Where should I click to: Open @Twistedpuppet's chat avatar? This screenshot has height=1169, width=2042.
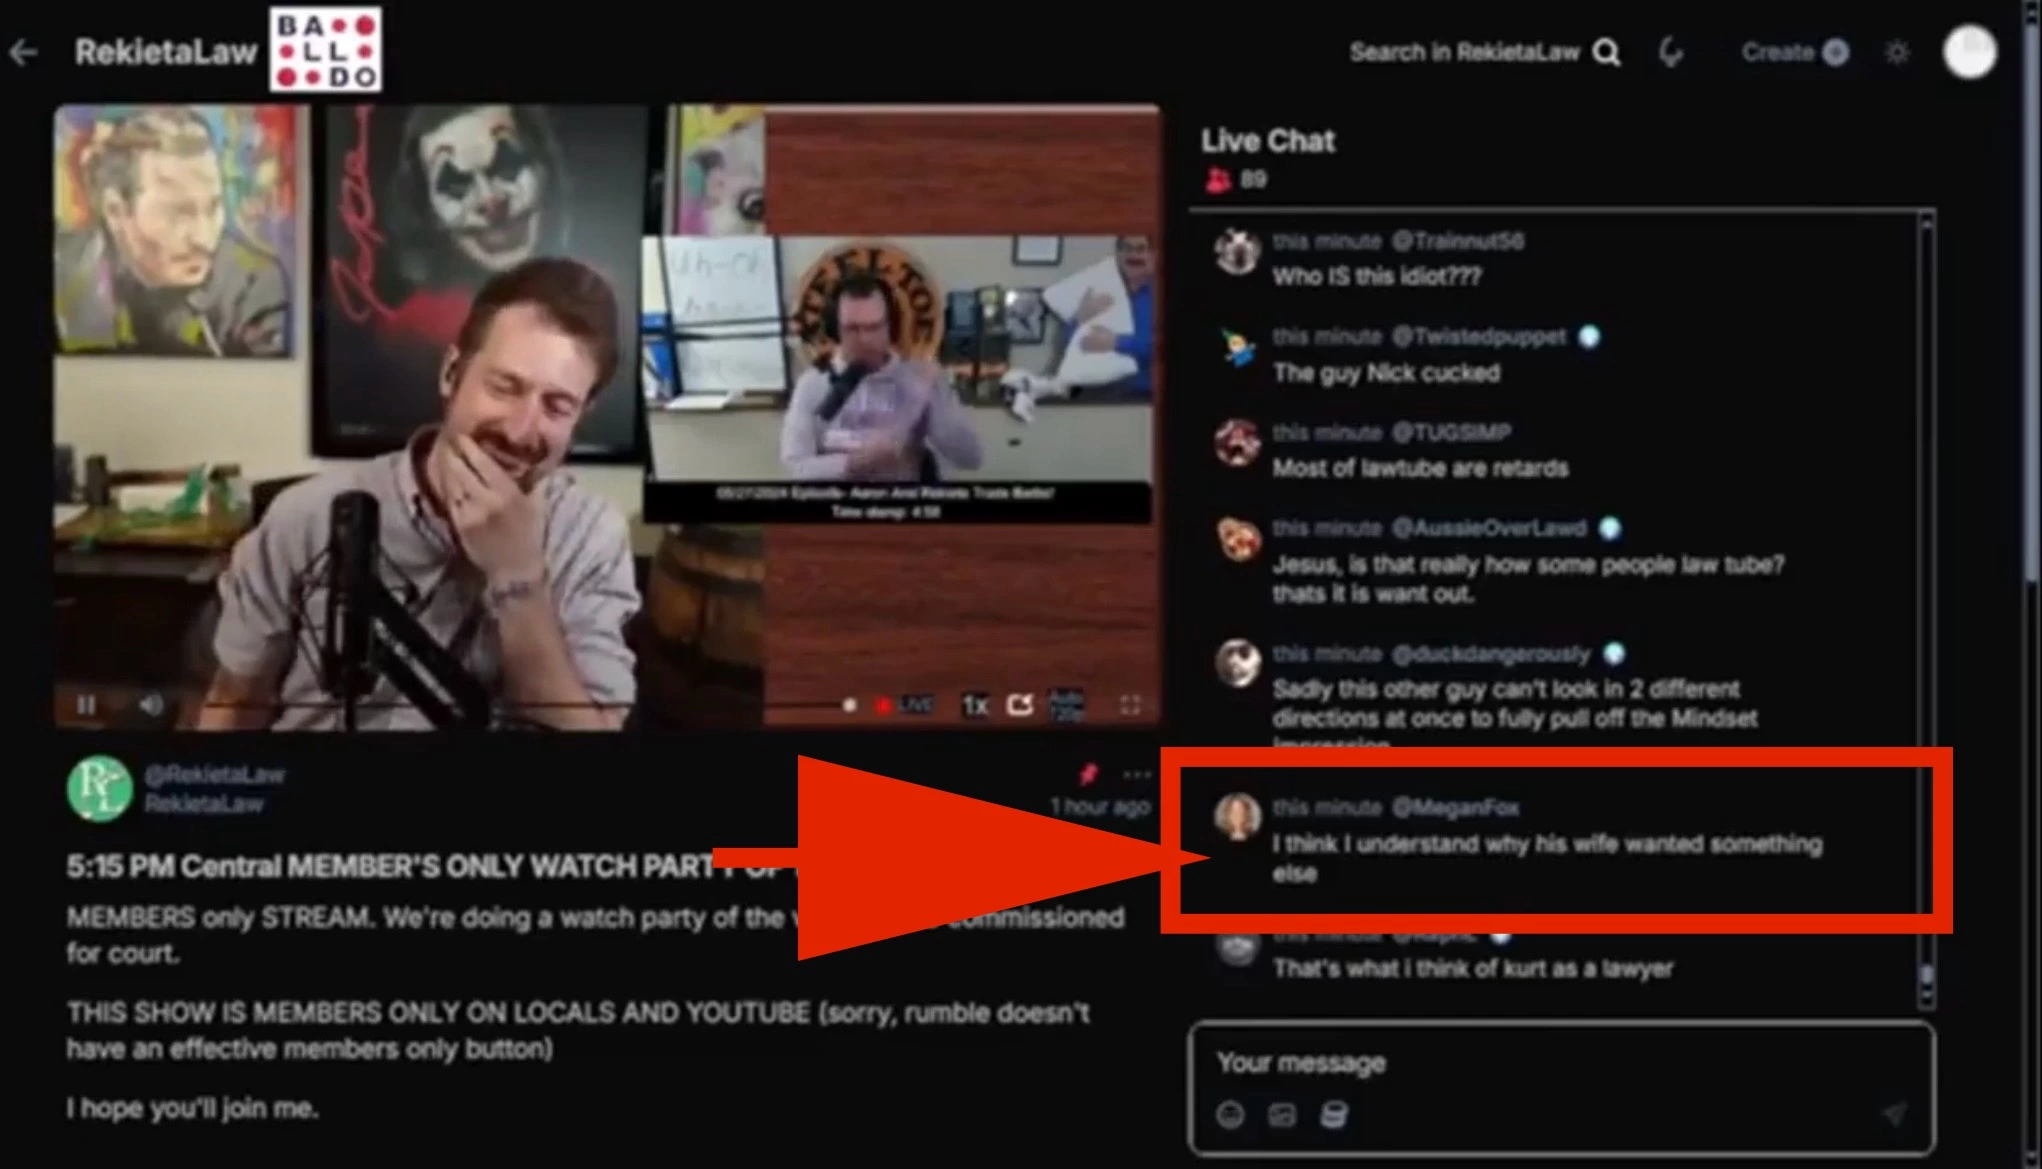point(1237,347)
